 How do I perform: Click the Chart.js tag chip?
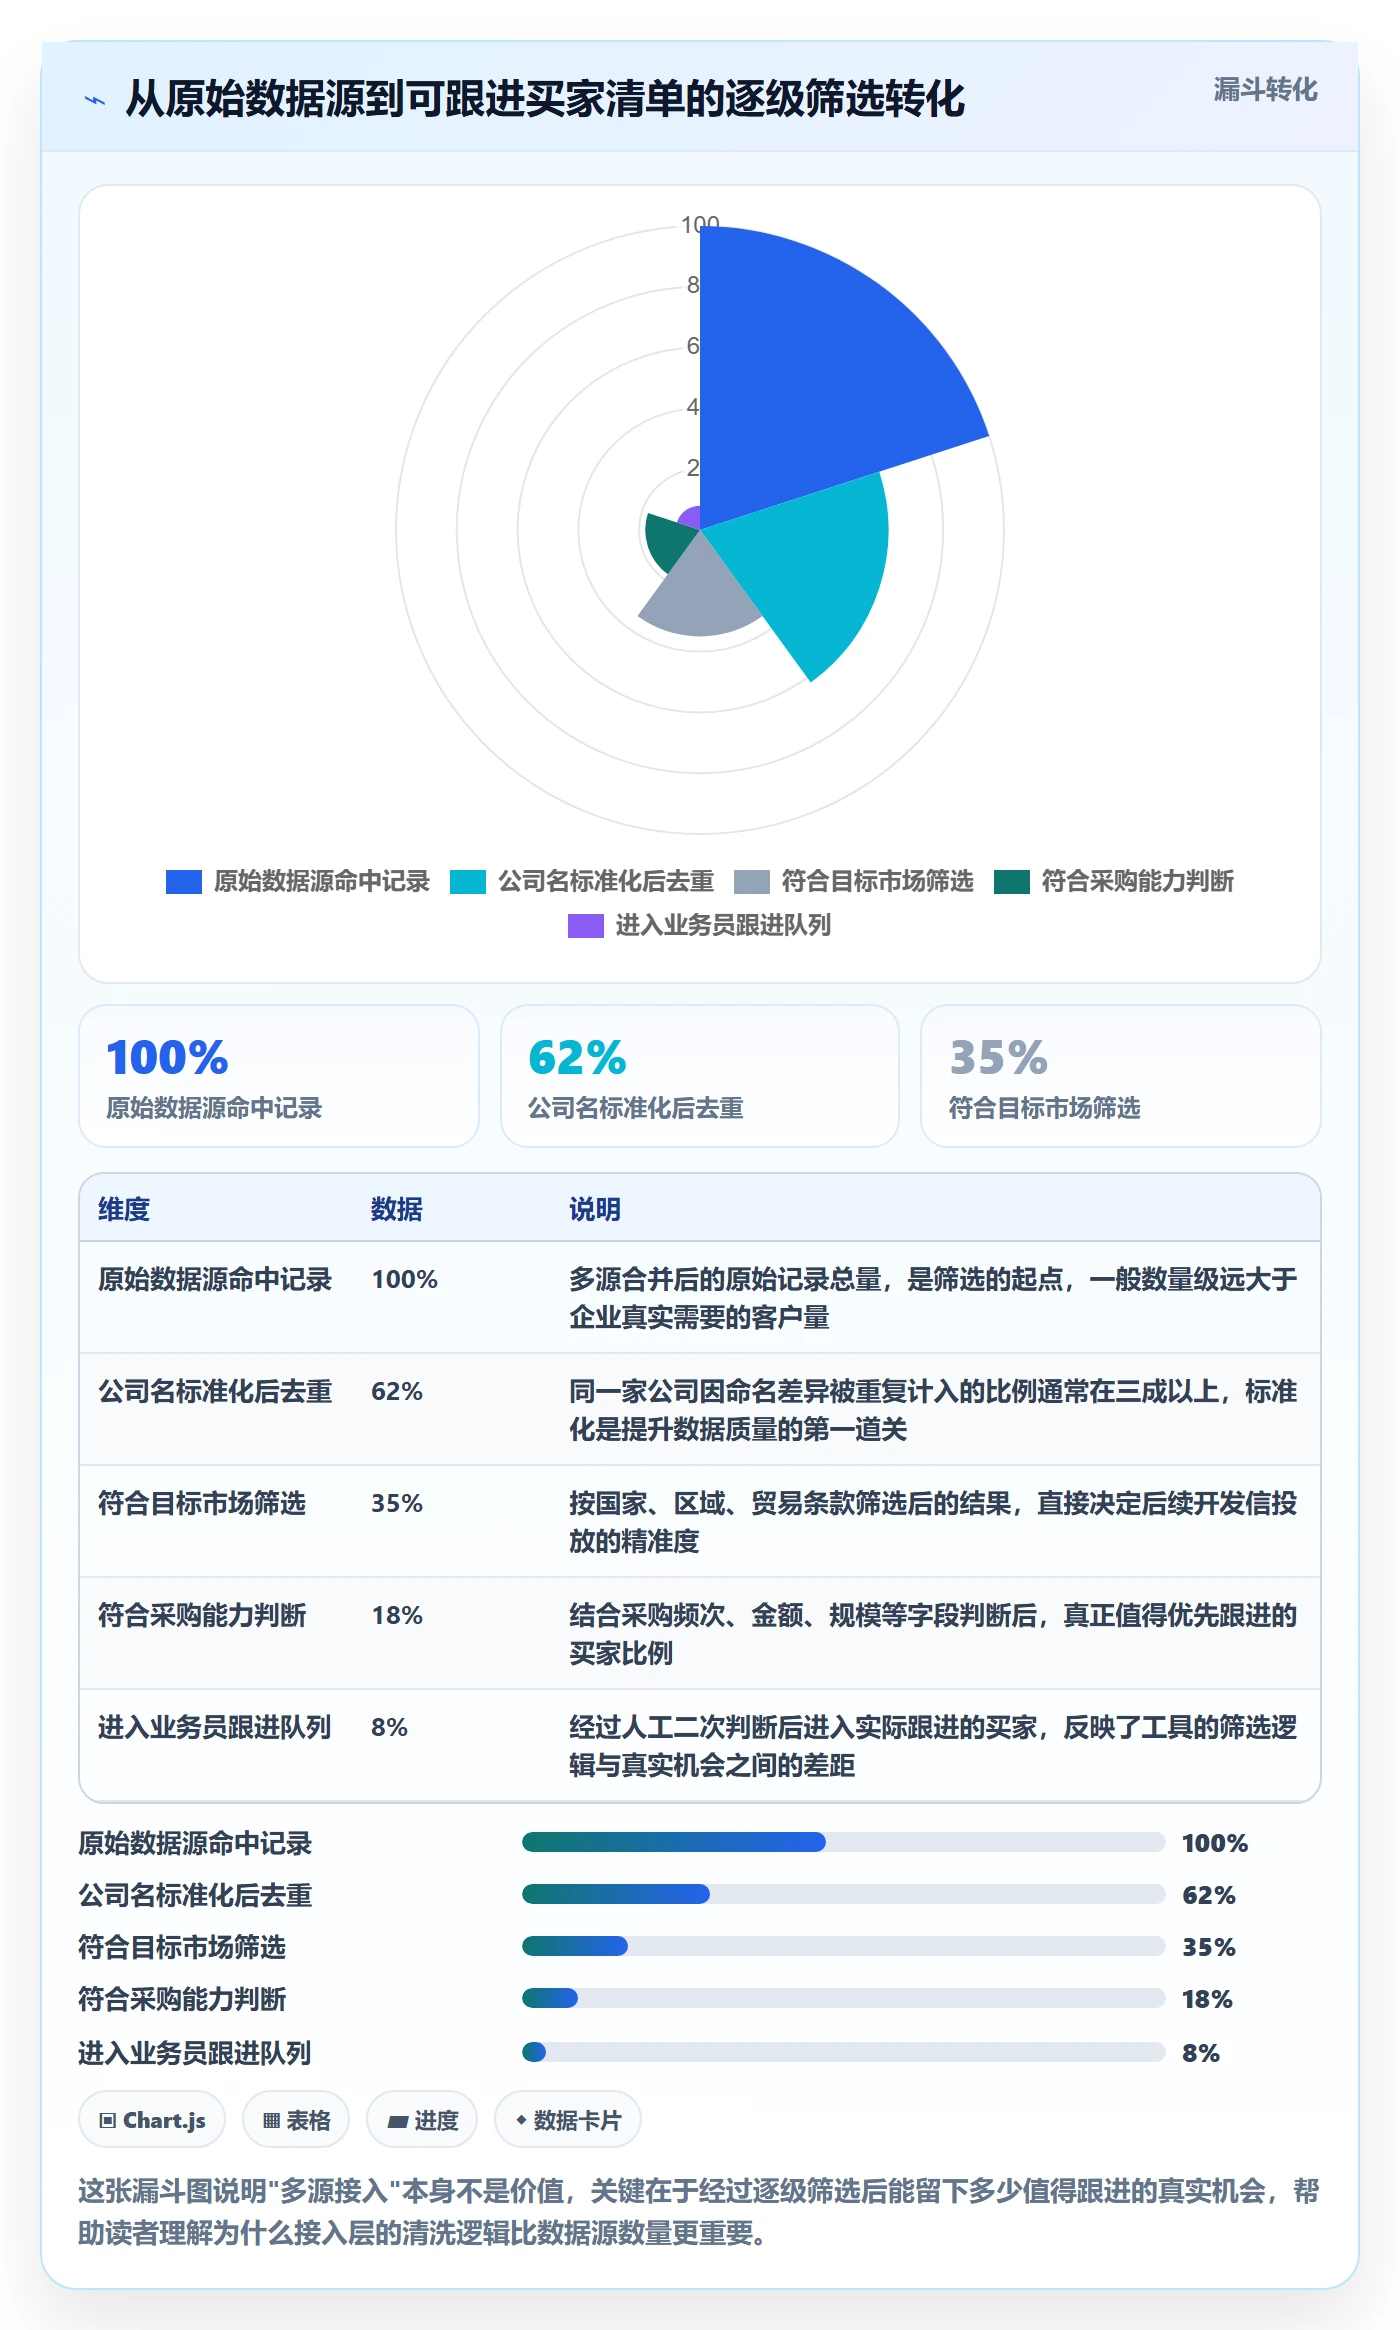(152, 2120)
